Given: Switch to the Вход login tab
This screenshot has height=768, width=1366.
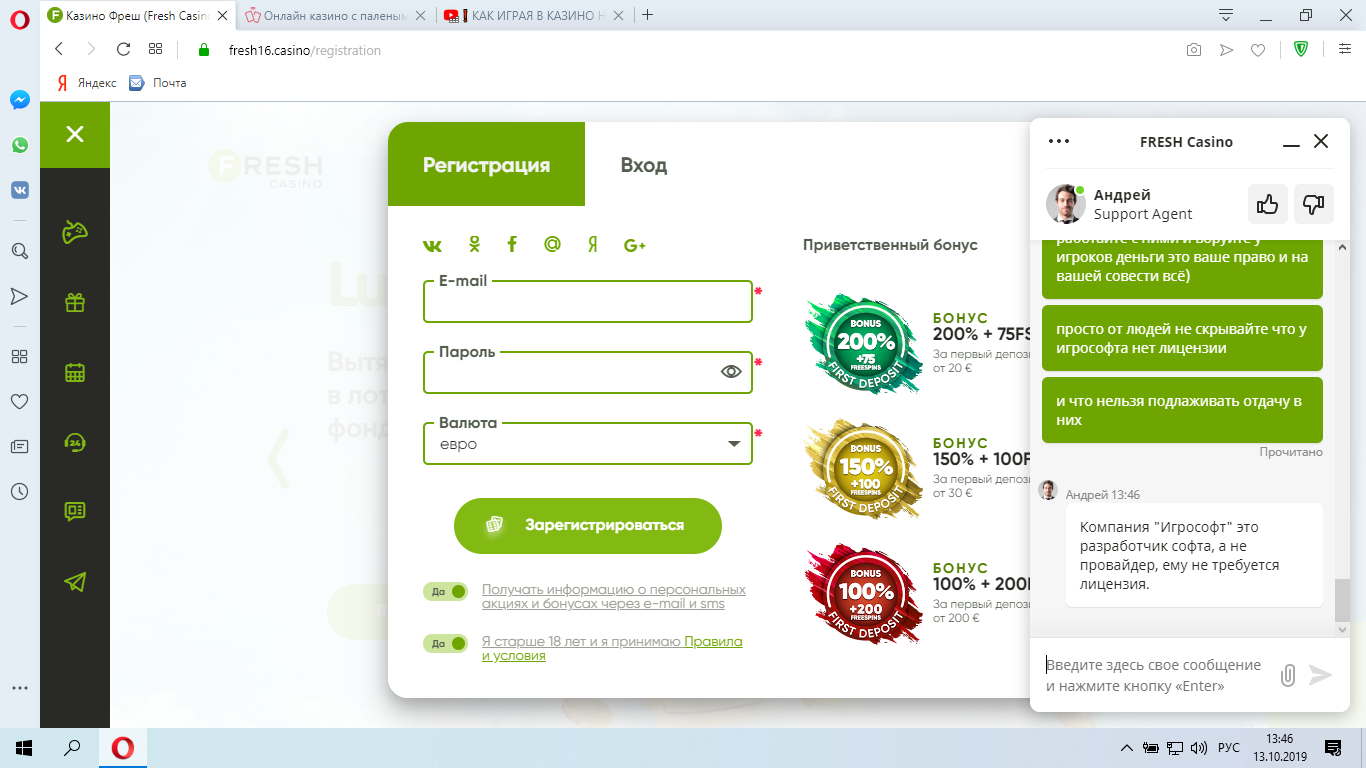Looking at the screenshot, I should click(x=643, y=165).
